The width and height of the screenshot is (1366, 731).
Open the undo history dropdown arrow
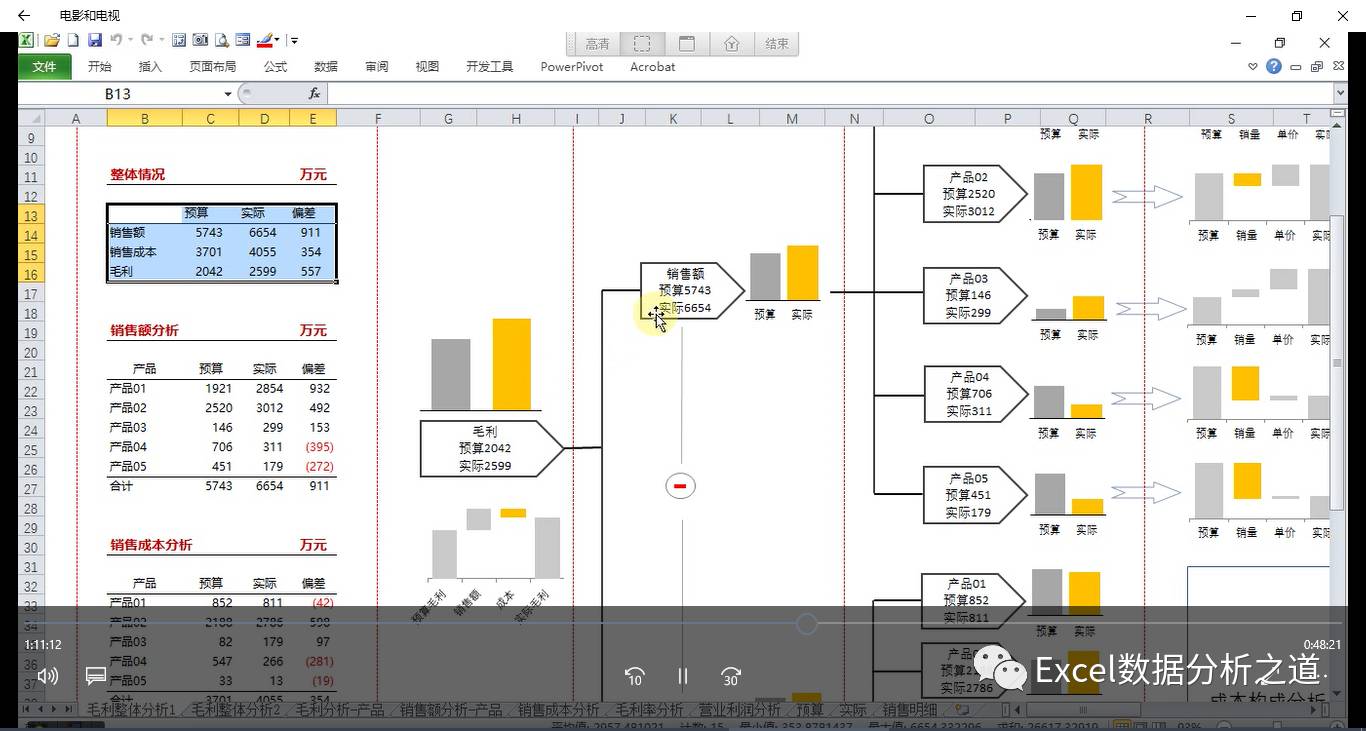[x=130, y=40]
